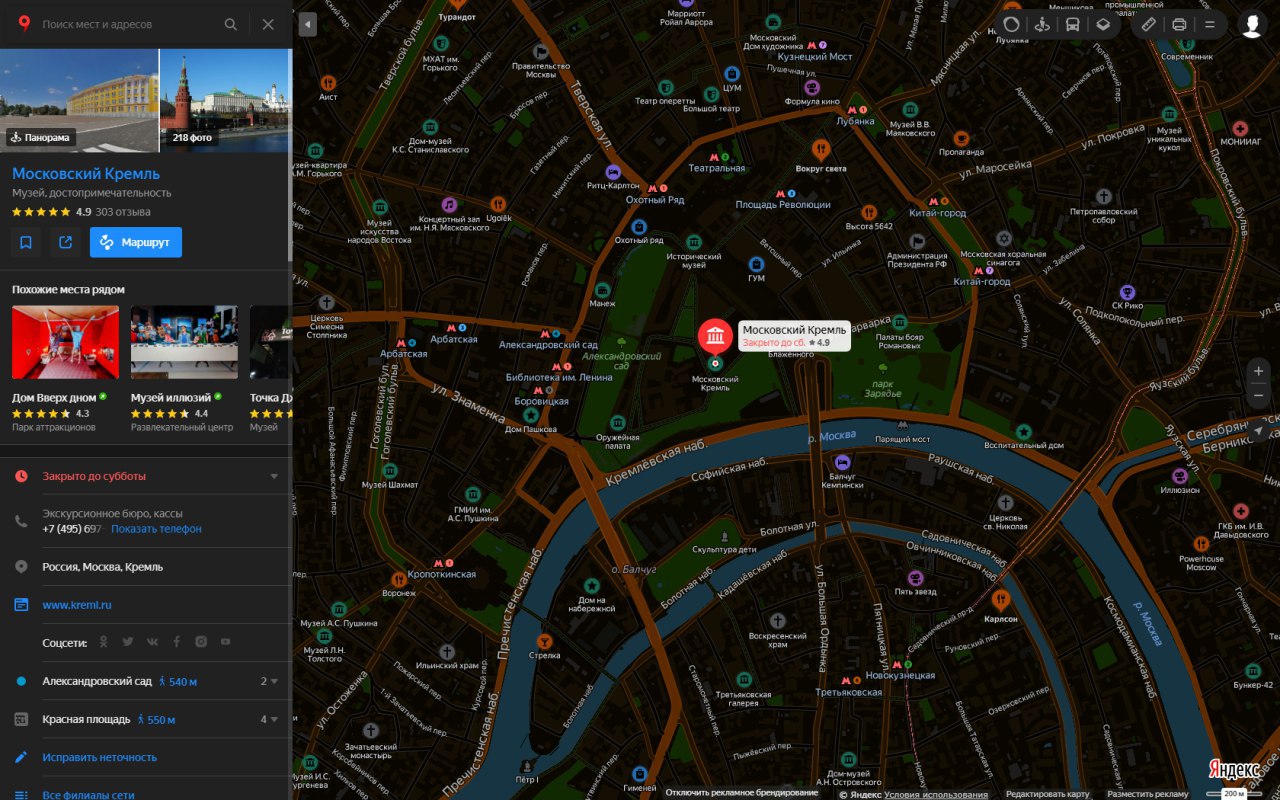The height and width of the screenshot is (800, 1280).
Task: Click Китай-город metro marker near синагога
Action: click(x=983, y=270)
